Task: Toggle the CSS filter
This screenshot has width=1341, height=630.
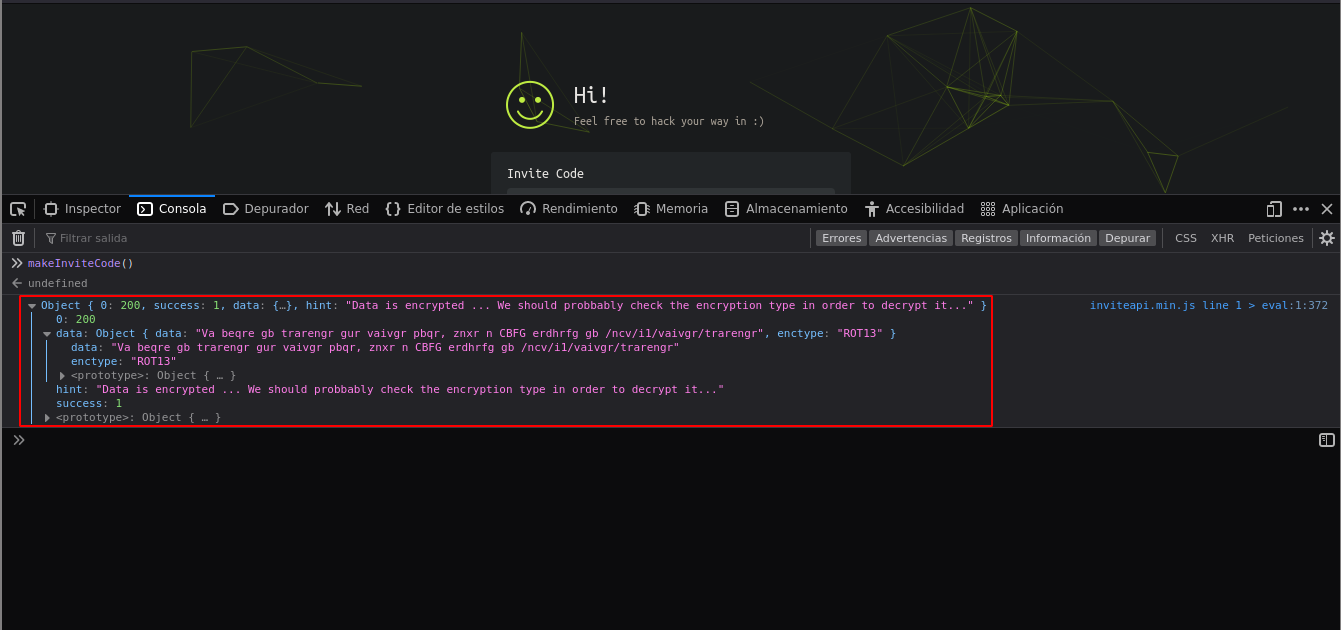Action: click(1186, 238)
